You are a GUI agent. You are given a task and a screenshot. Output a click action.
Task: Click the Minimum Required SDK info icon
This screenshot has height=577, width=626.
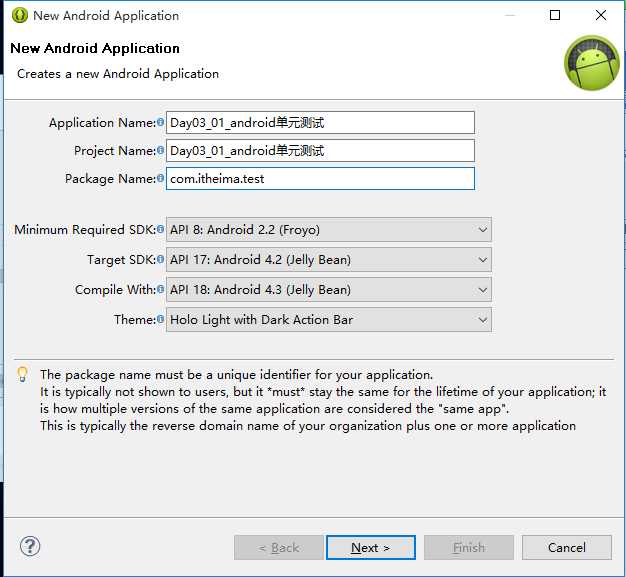(160, 229)
